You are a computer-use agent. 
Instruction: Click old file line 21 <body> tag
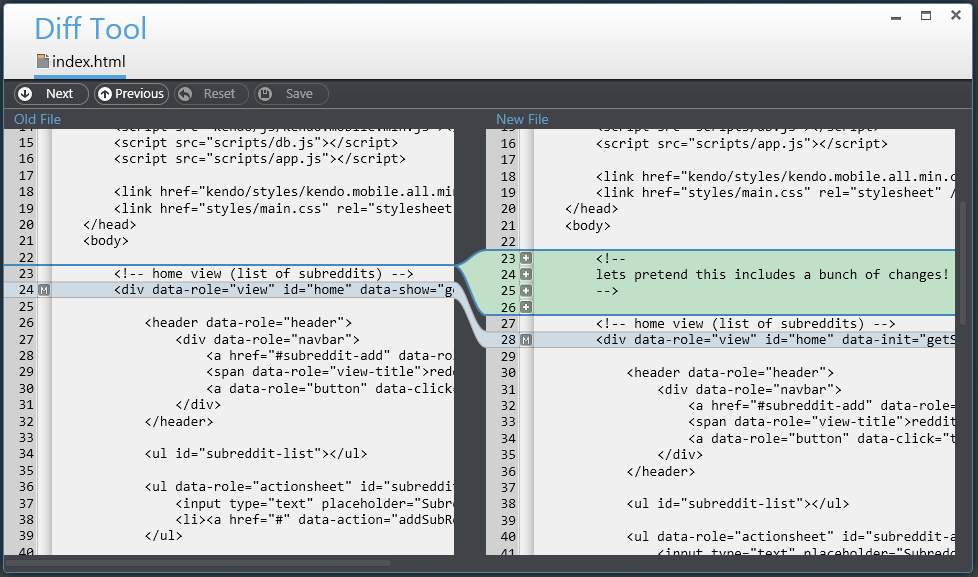coord(105,241)
